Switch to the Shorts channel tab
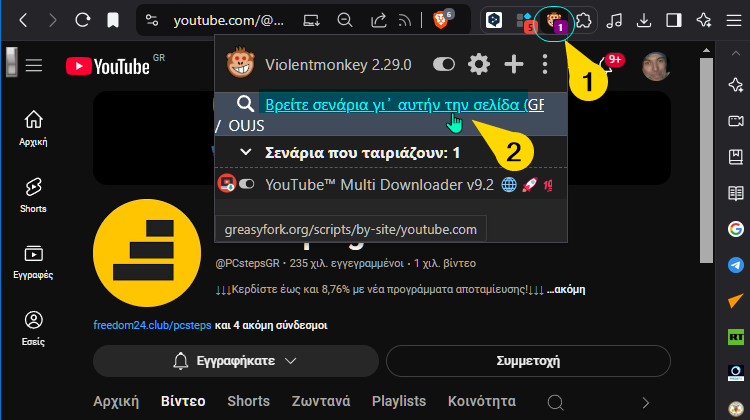 pyautogui.click(x=249, y=401)
